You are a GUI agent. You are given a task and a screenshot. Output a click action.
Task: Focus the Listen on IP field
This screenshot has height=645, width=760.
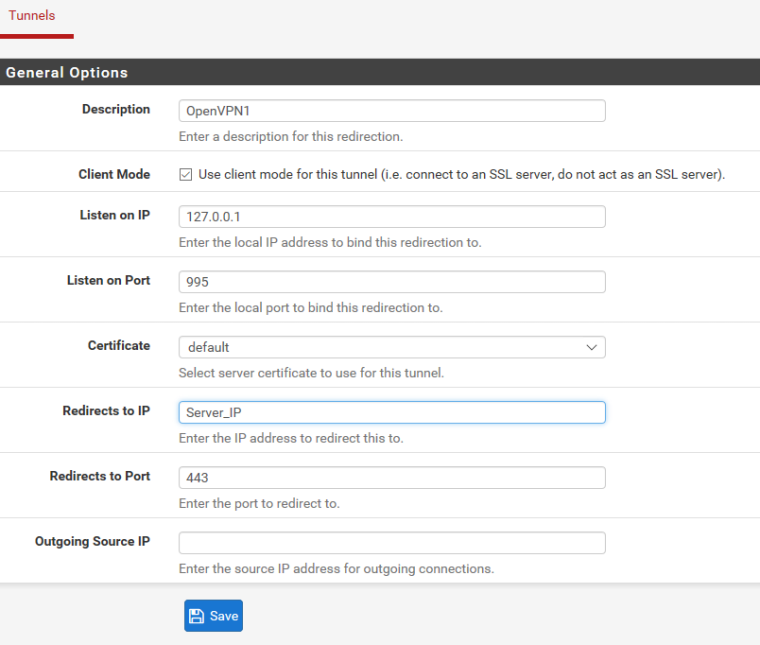coord(392,216)
